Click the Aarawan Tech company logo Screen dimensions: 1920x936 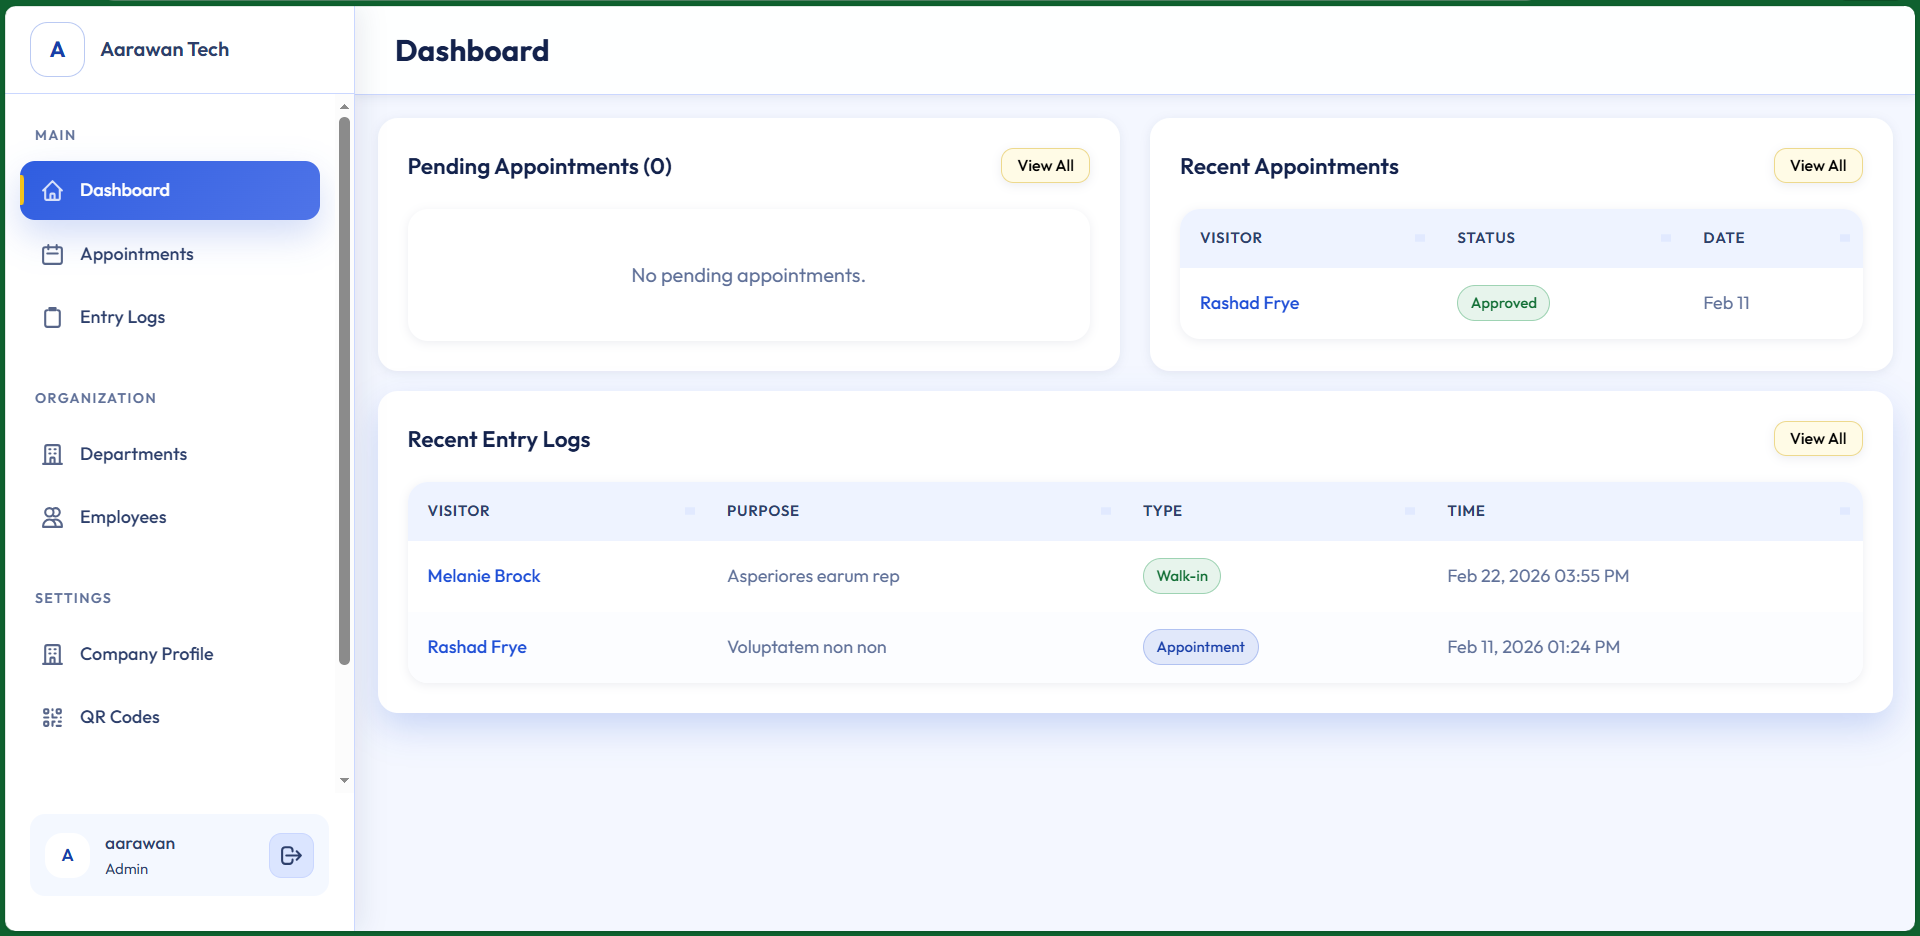click(x=57, y=49)
